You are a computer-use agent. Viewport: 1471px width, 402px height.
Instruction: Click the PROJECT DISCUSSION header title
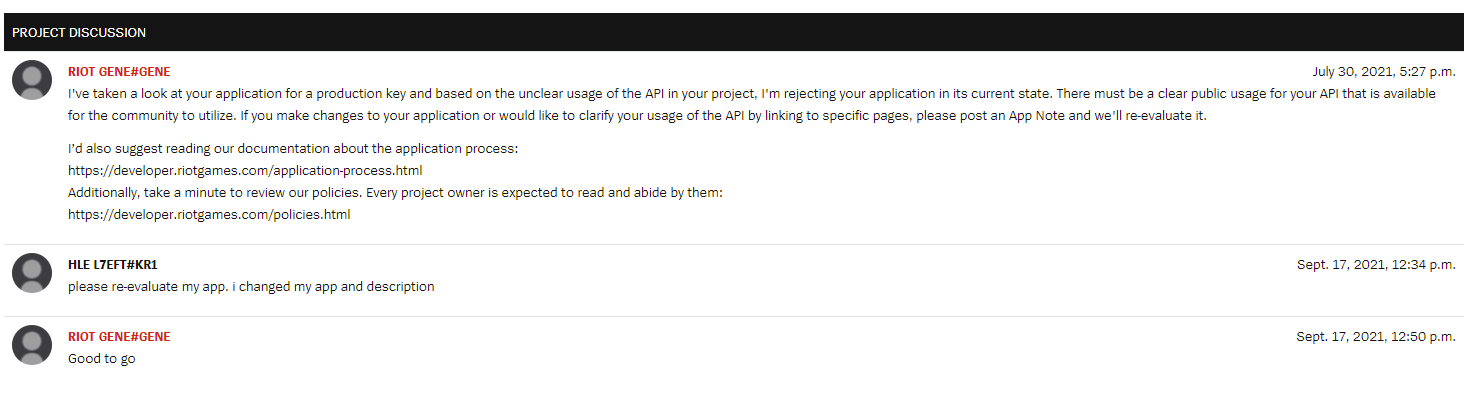(79, 33)
